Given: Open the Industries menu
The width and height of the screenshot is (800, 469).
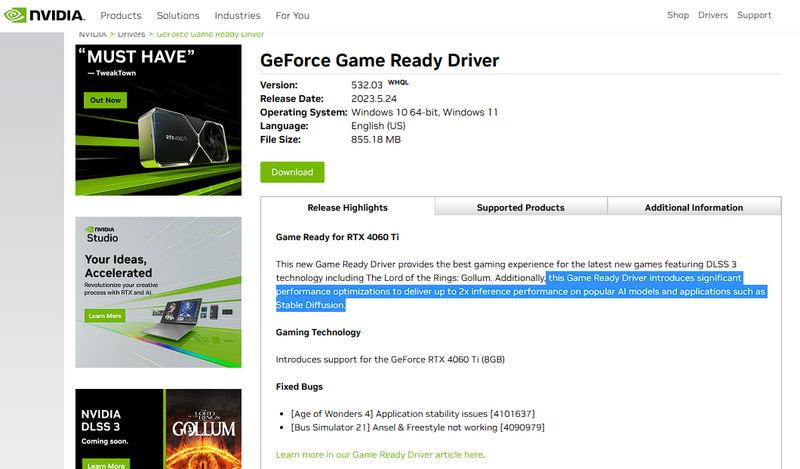Looking at the screenshot, I should (x=237, y=16).
